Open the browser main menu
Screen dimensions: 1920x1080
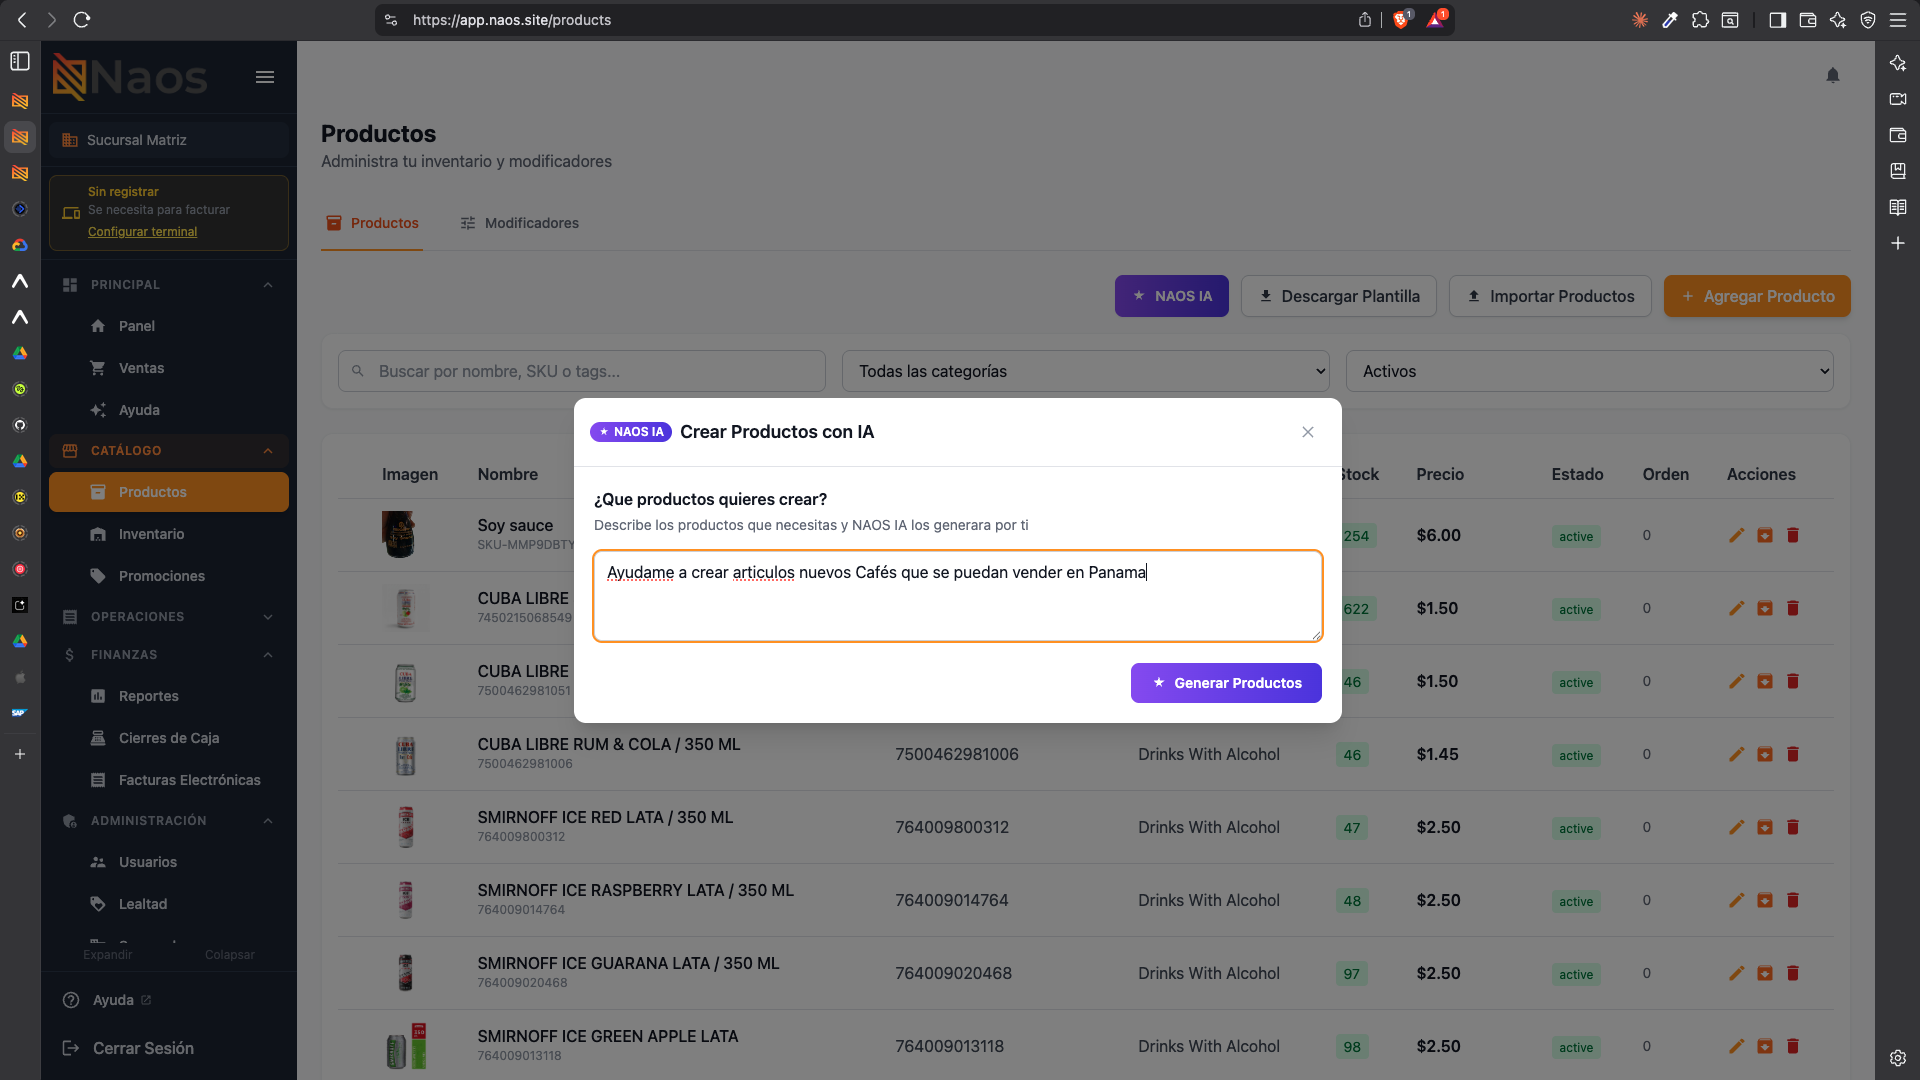[x=1898, y=20]
